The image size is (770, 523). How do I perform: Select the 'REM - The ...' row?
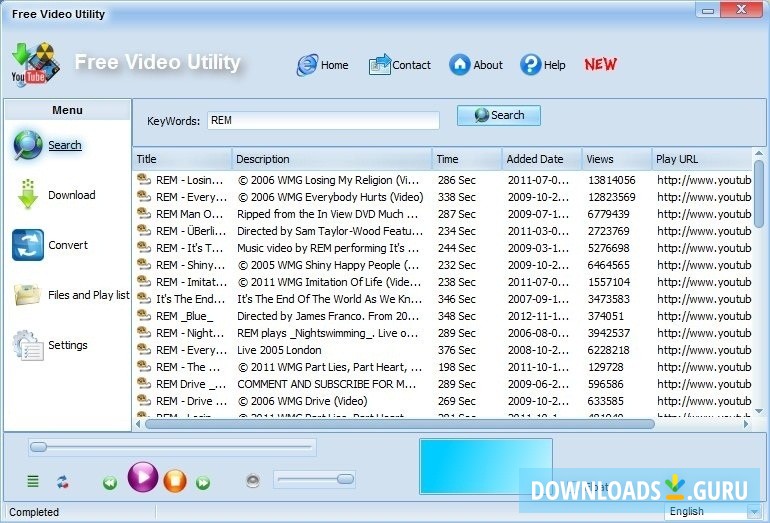point(444,367)
